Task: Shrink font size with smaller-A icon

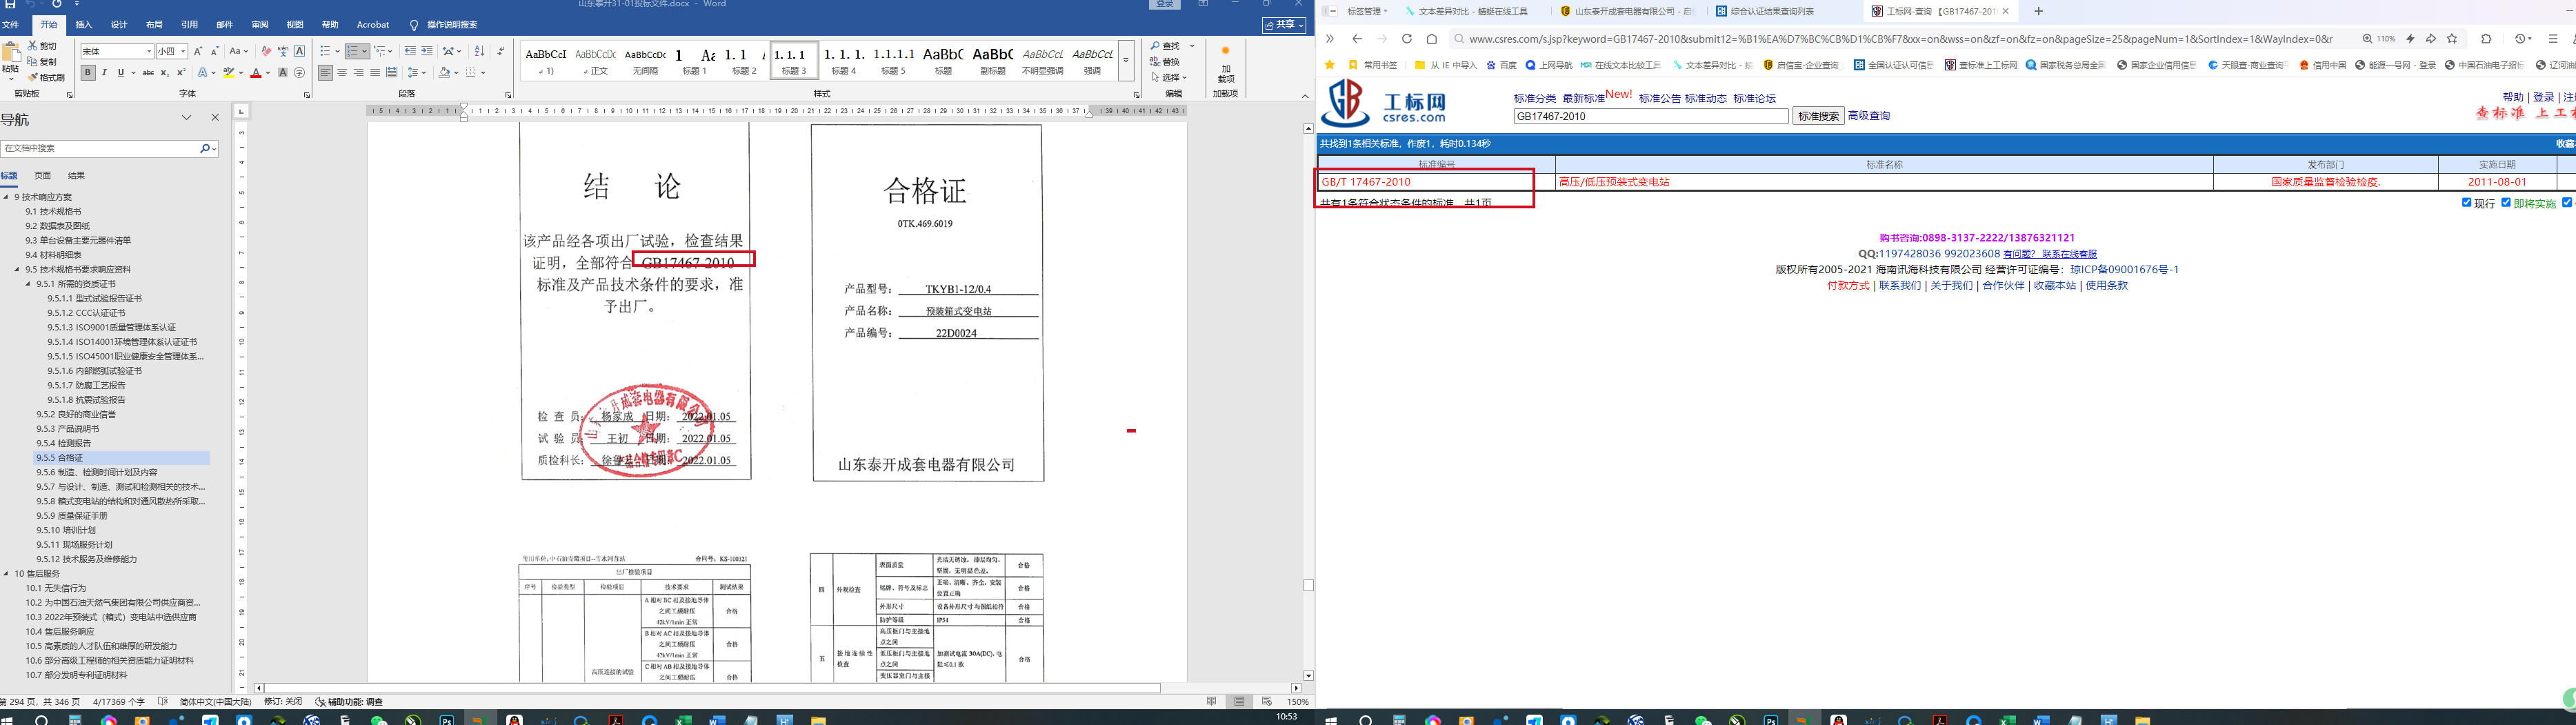Action: point(214,51)
